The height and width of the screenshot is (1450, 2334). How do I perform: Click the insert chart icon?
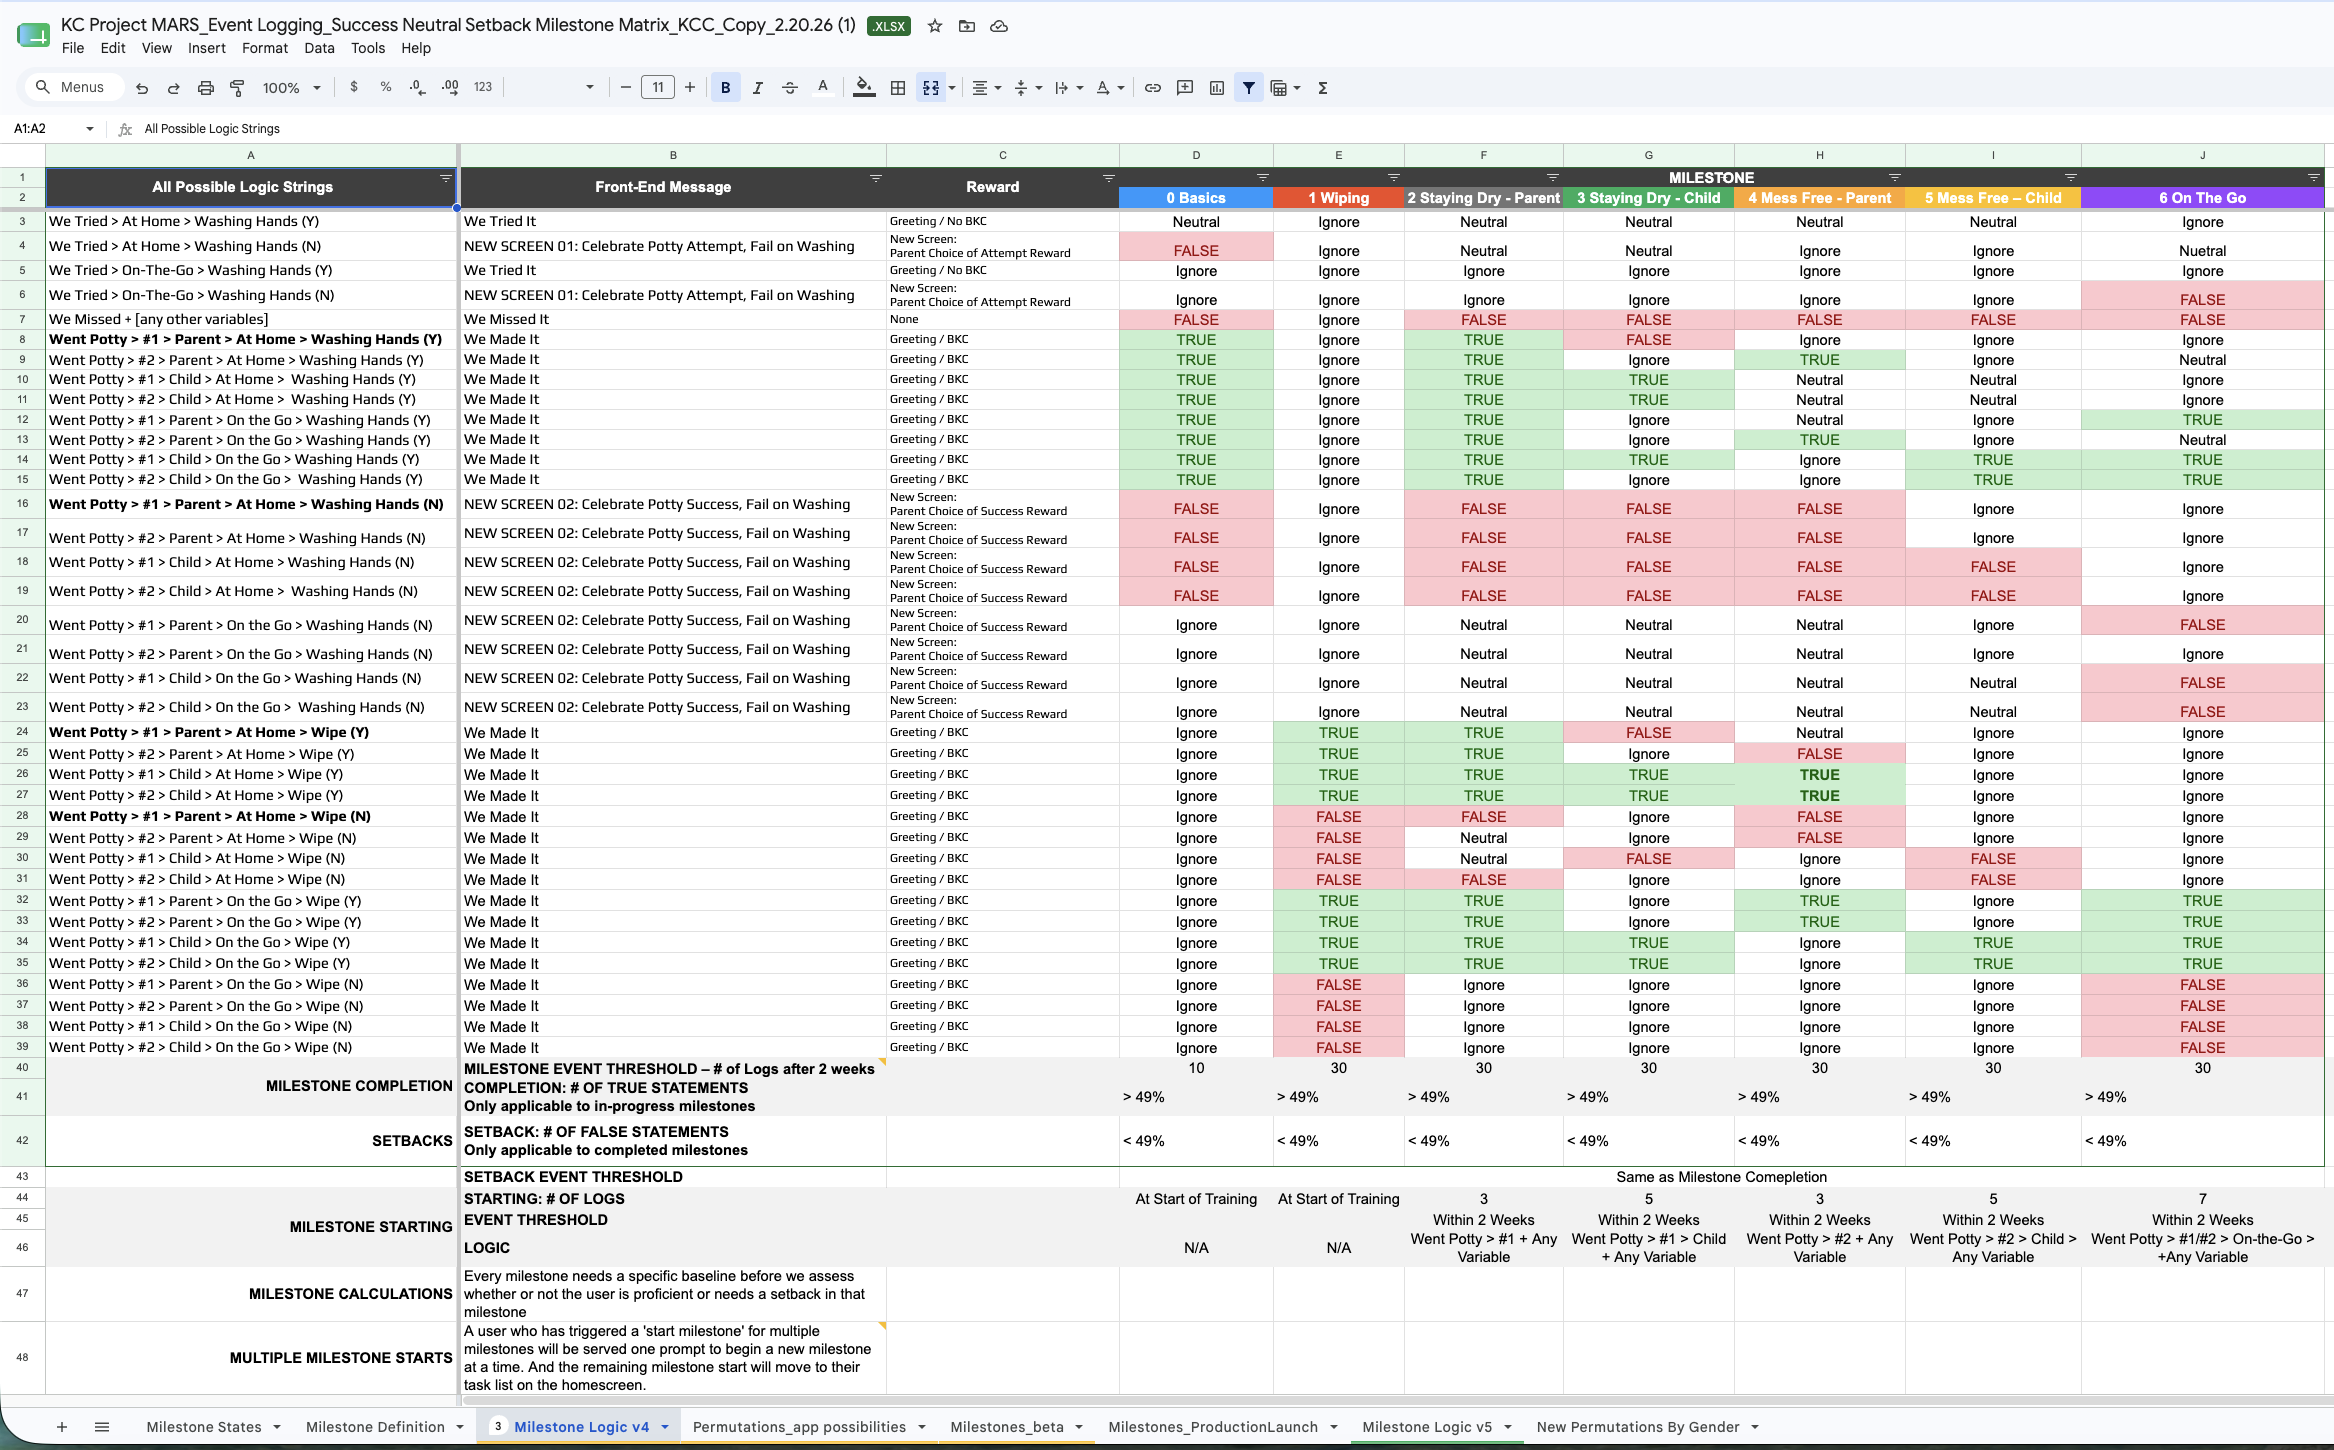[x=1217, y=88]
